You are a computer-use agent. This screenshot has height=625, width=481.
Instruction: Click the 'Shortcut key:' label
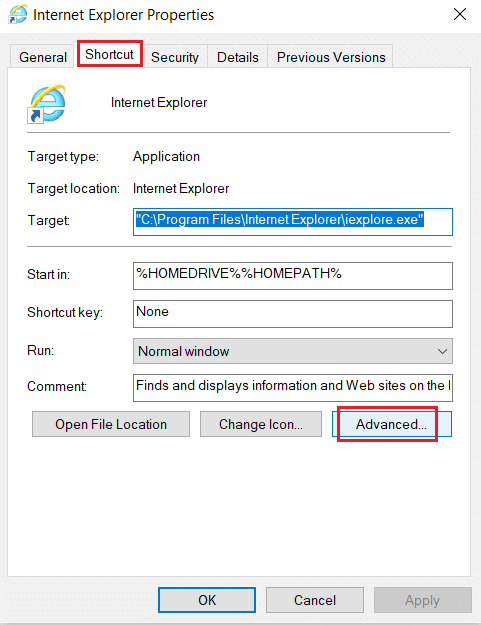tap(65, 312)
